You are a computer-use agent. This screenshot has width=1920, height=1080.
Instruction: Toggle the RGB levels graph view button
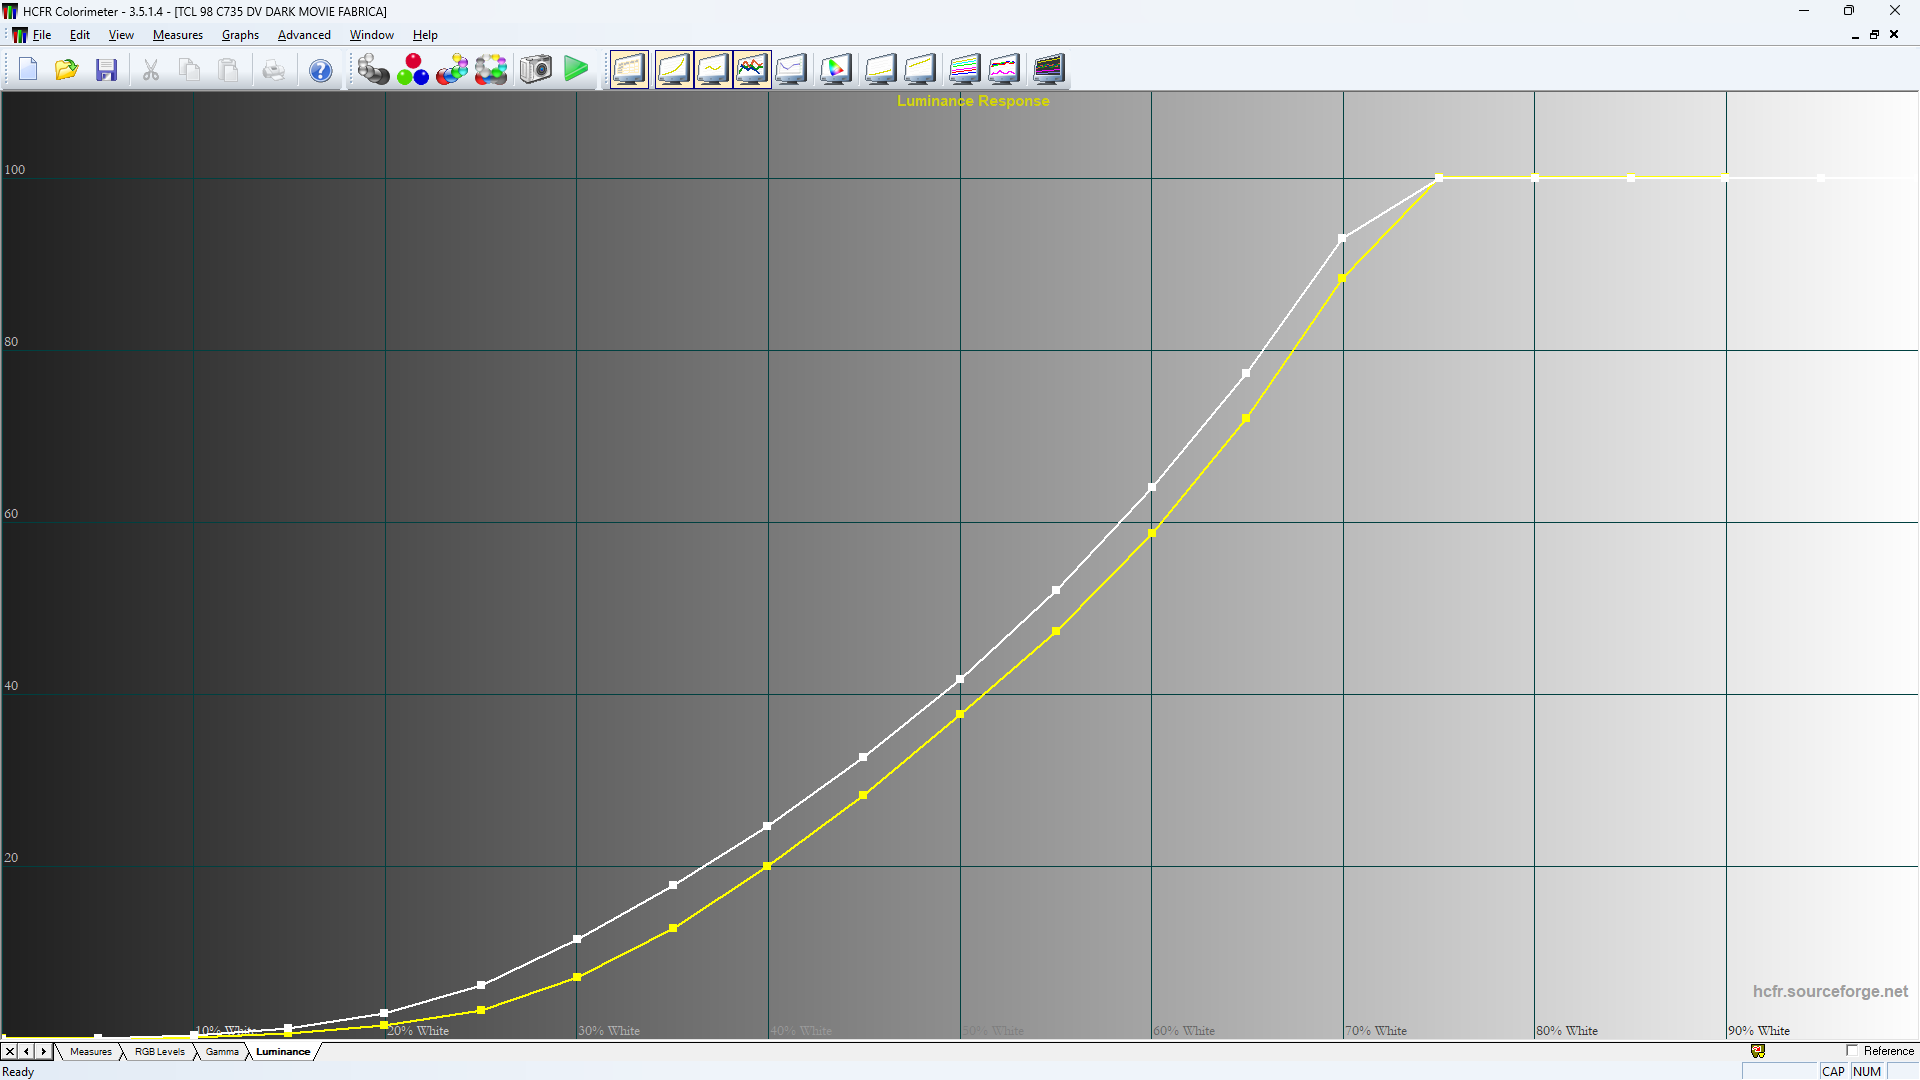752,70
